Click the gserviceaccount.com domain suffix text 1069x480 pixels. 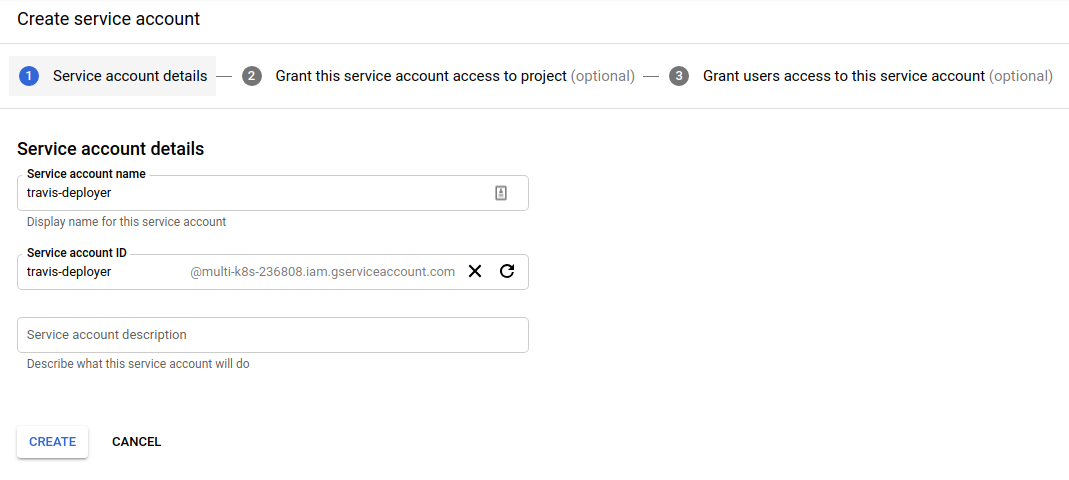pos(322,272)
